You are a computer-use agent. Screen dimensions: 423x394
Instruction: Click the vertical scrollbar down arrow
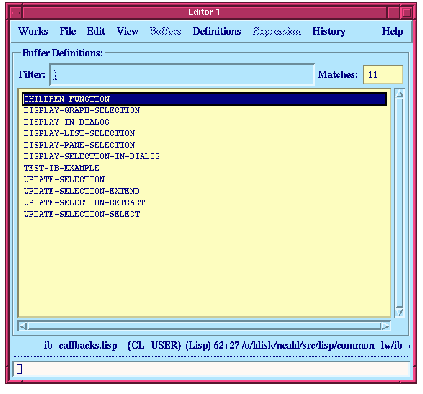point(400,312)
